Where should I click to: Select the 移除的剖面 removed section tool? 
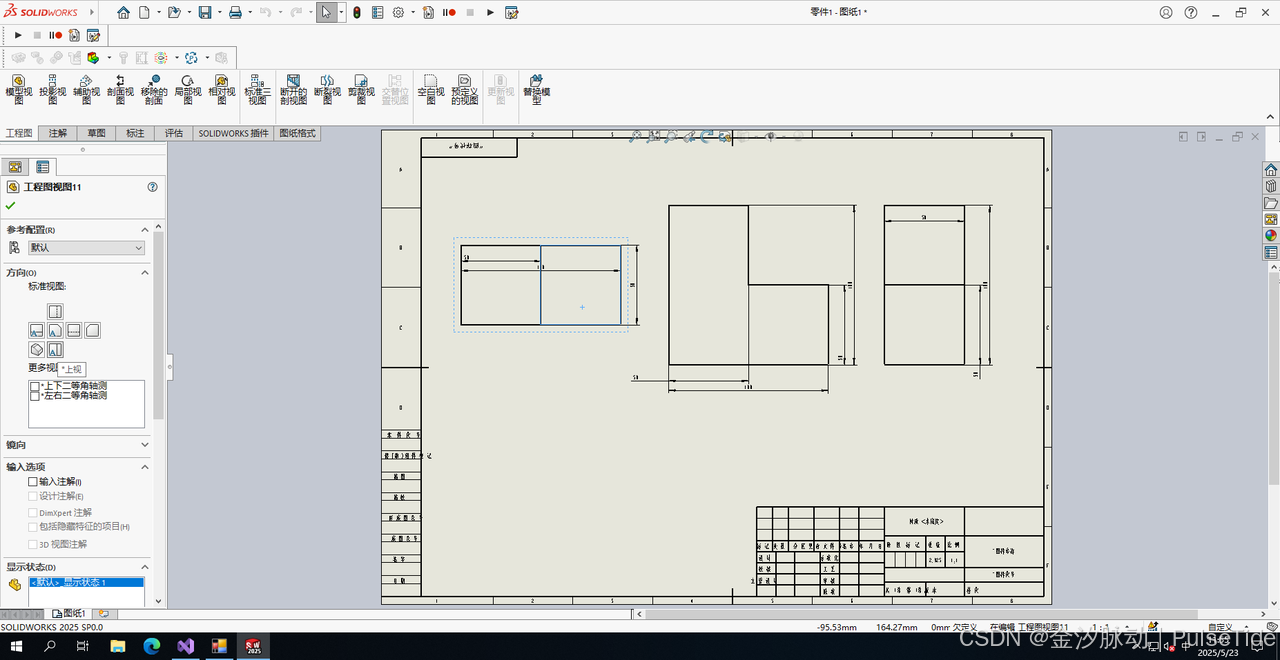click(x=153, y=89)
